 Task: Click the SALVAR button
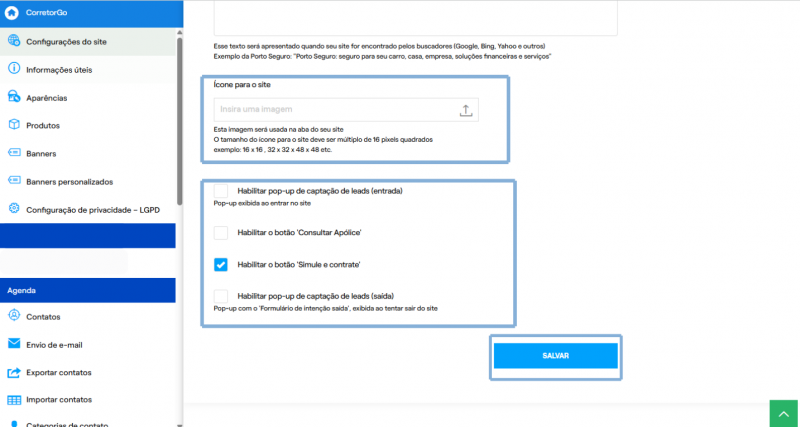[556, 356]
